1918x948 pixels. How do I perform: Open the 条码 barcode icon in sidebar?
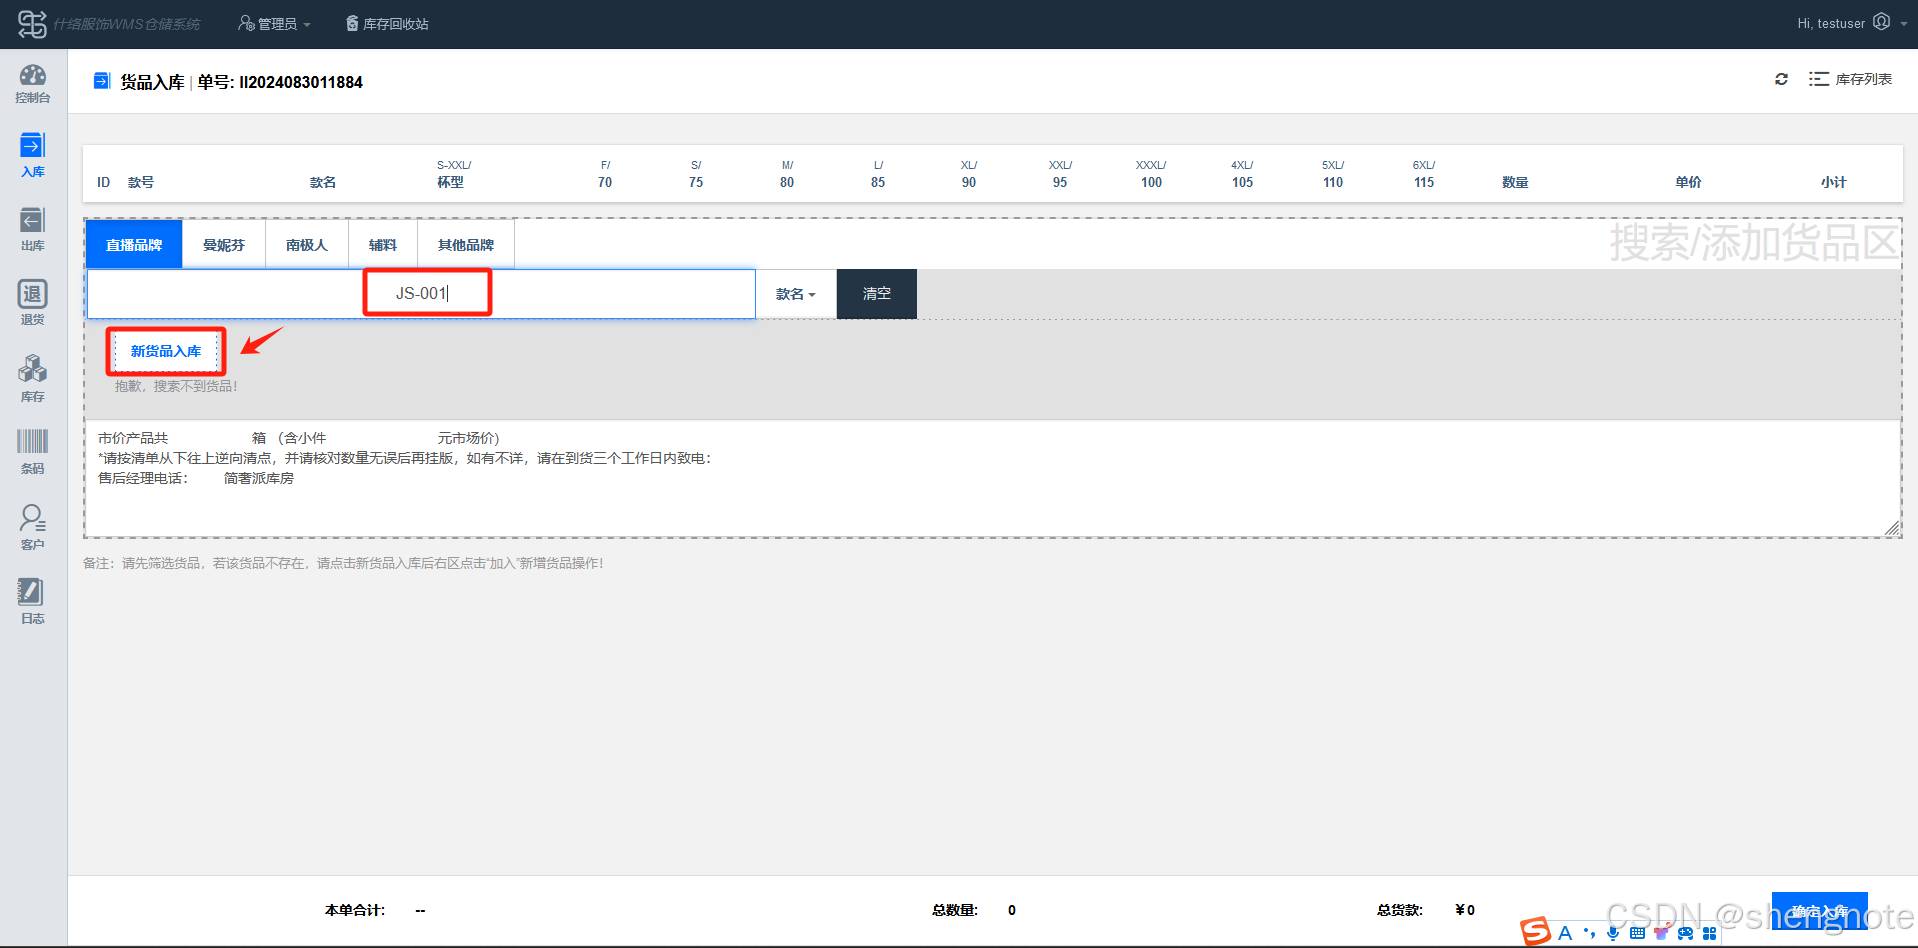(x=33, y=451)
